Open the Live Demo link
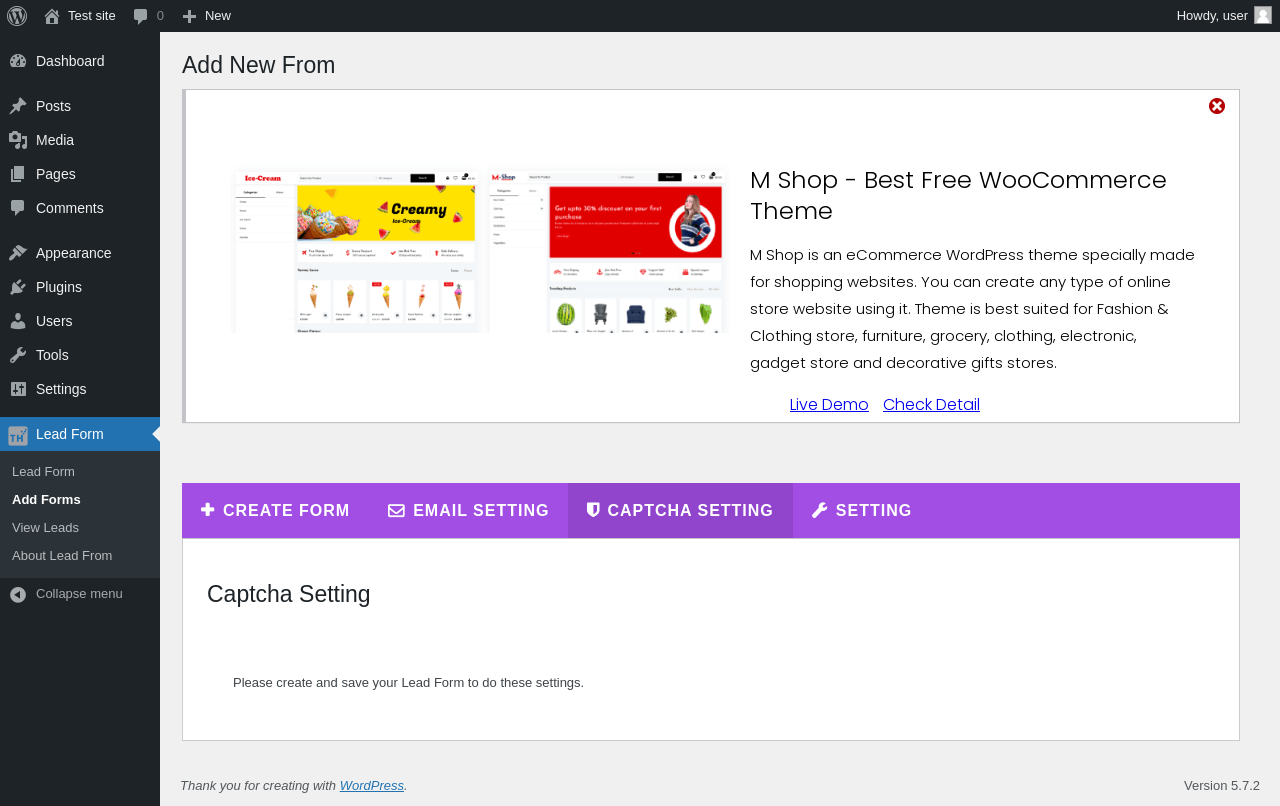 pyautogui.click(x=829, y=405)
